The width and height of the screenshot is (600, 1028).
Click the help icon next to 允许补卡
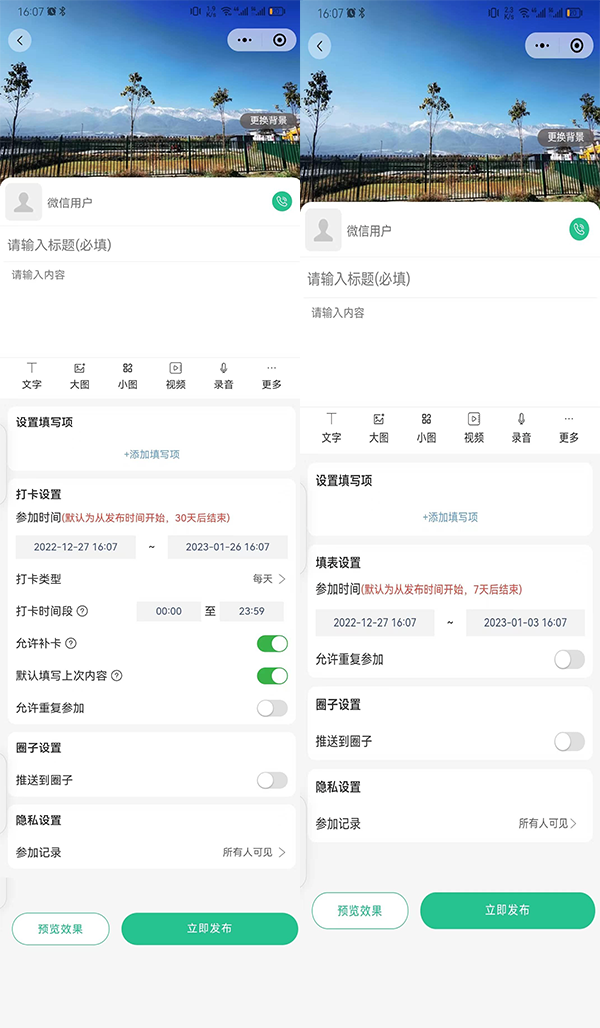pyautogui.click(x=71, y=643)
